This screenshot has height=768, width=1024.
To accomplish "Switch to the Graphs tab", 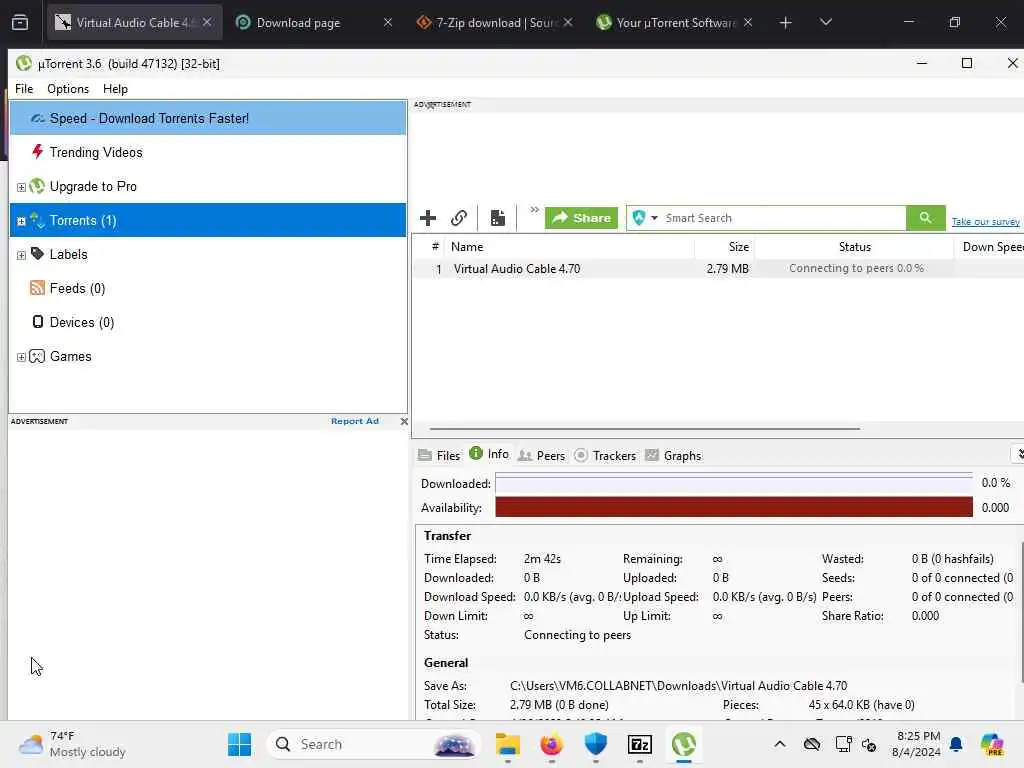I will [673, 456].
